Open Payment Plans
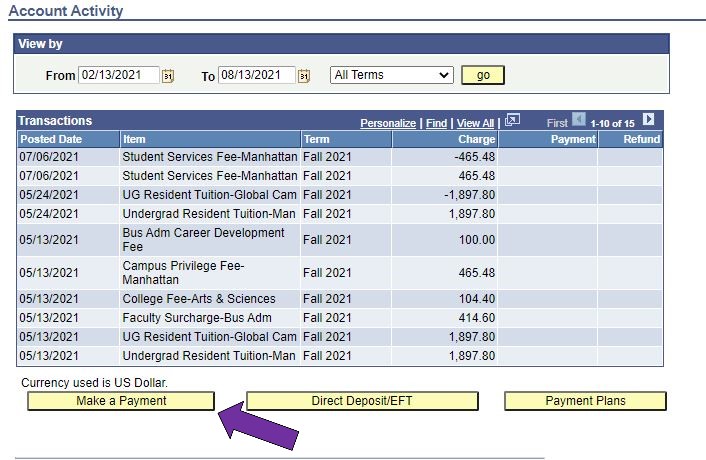706x460 pixels. (x=585, y=401)
